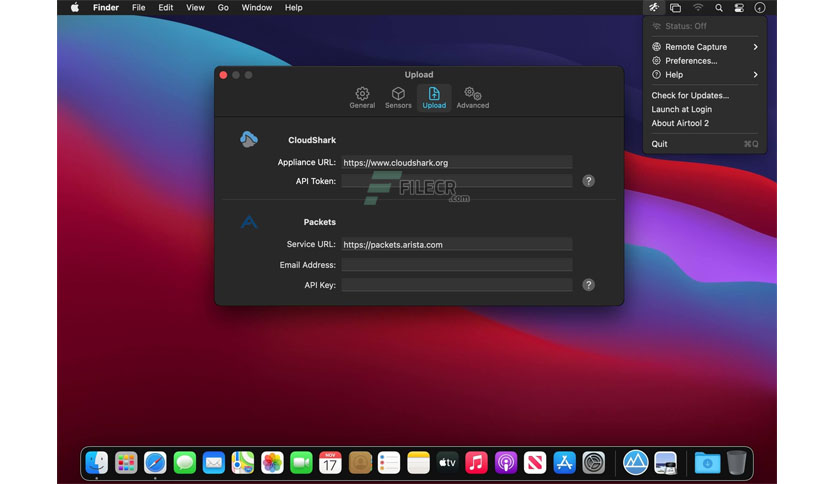836x484 pixels.
Task: Open Finder from the Dock
Action: [97, 463]
